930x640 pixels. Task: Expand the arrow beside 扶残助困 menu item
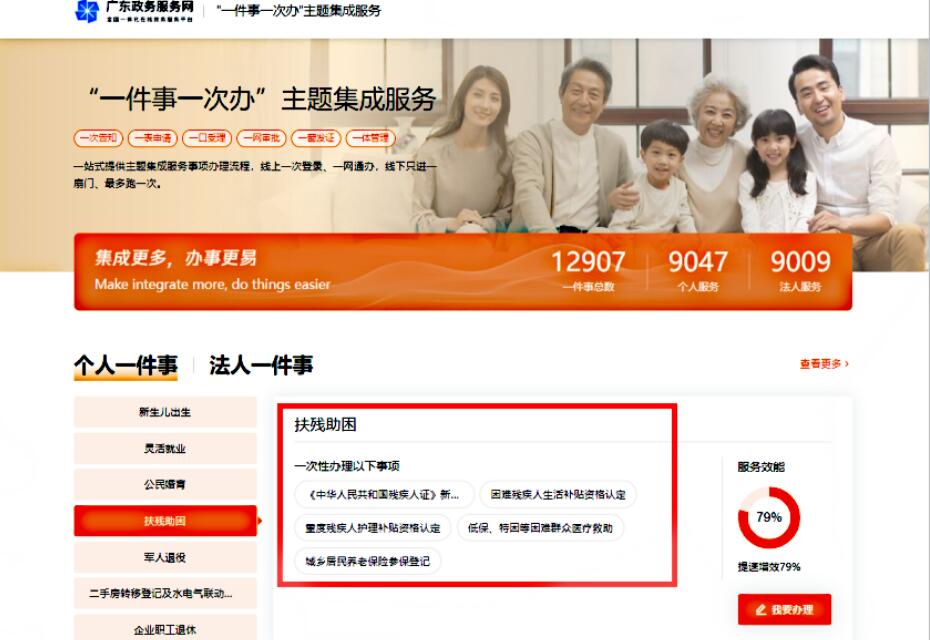click(x=260, y=520)
